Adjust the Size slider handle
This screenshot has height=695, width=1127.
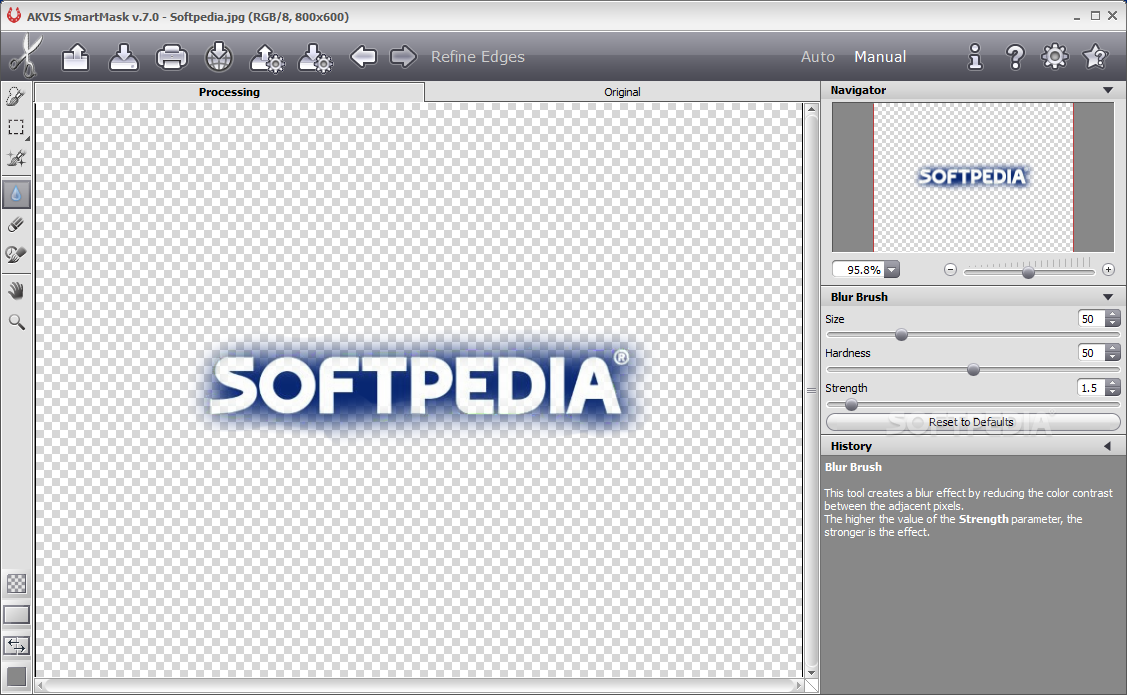[x=901, y=335]
